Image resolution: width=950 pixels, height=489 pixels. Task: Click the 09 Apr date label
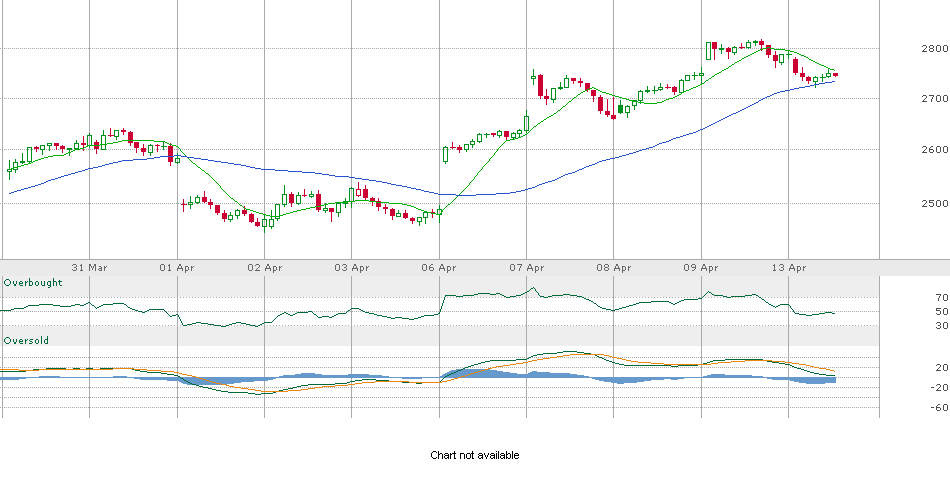tap(702, 267)
